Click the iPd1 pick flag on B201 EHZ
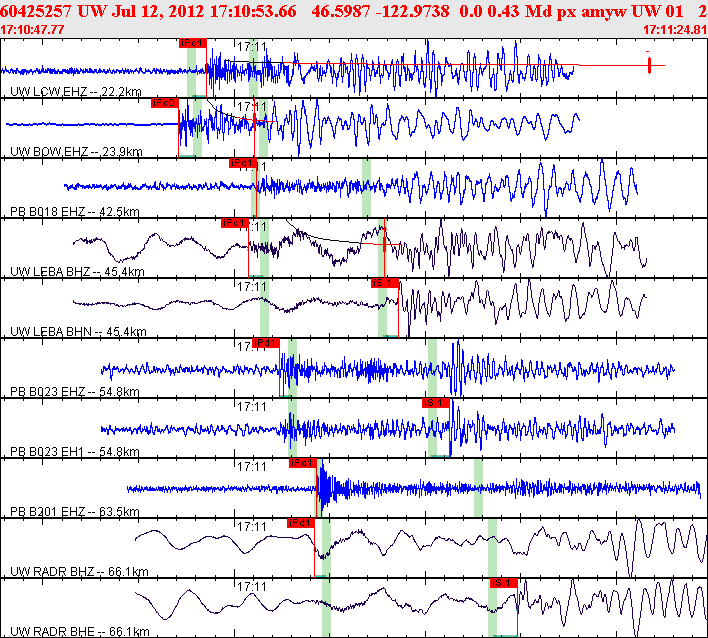This screenshot has height=638, width=708. [x=303, y=463]
